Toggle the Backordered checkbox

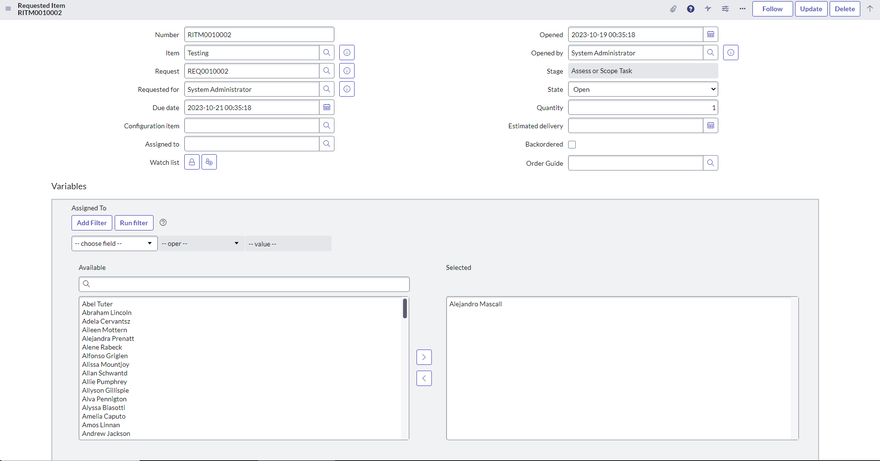pyautogui.click(x=572, y=144)
